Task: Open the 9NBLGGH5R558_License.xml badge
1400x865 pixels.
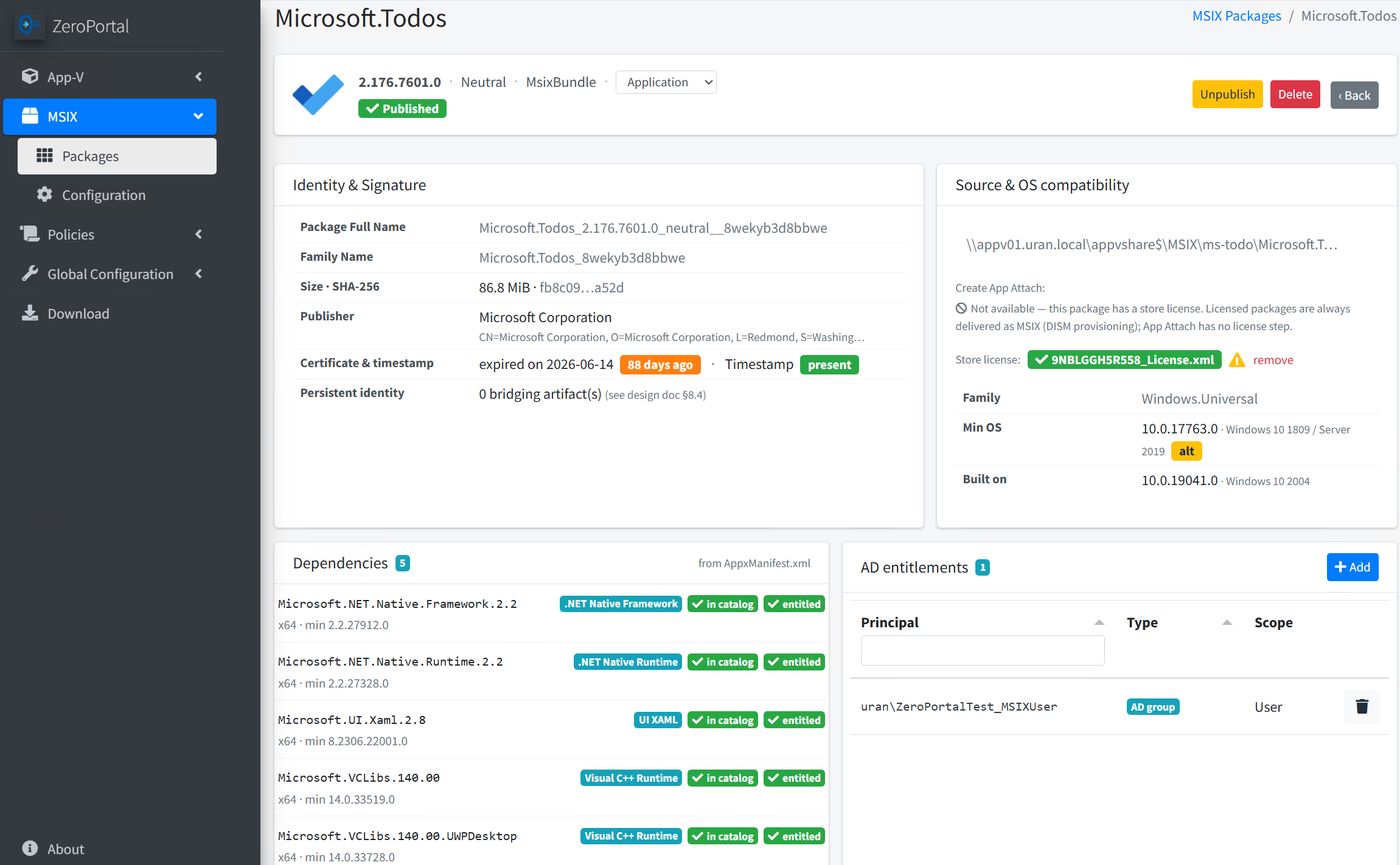Action: pos(1124,360)
